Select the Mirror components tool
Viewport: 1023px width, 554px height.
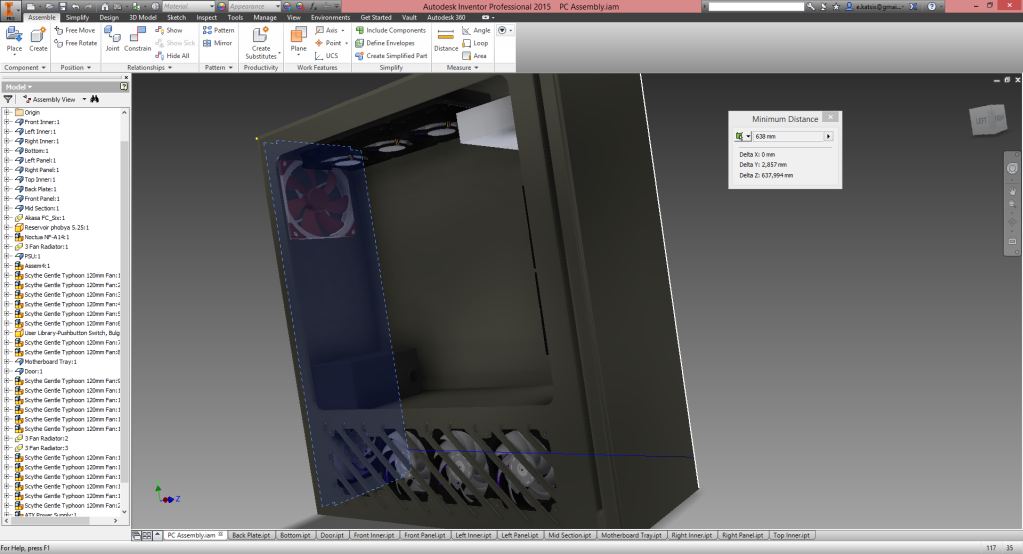pos(218,43)
